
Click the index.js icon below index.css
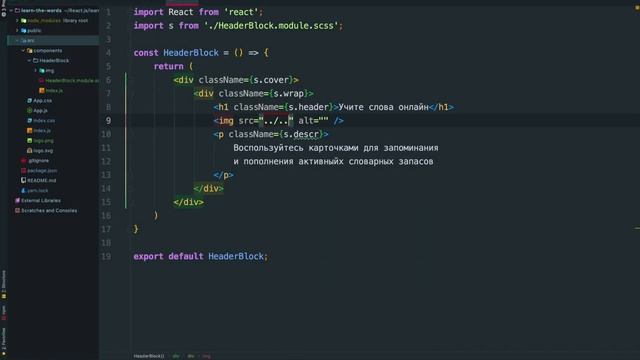(x=30, y=131)
